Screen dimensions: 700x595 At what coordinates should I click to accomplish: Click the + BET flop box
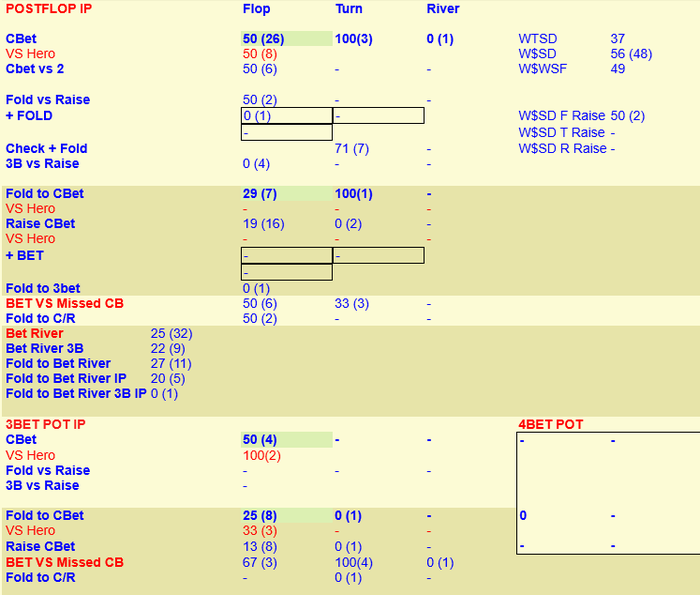point(287,255)
